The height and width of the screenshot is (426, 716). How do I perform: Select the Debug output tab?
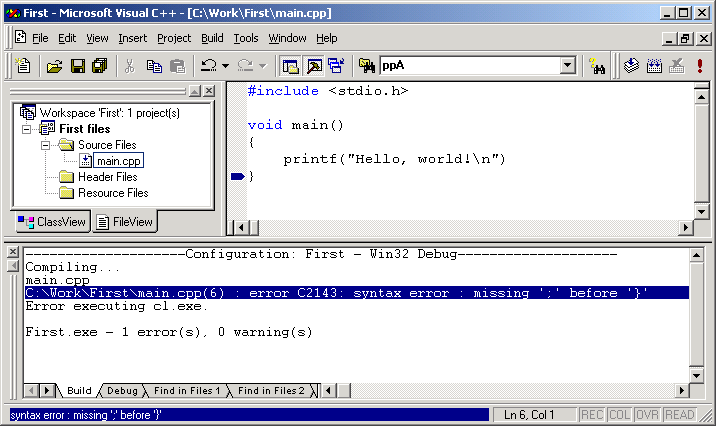122,391
